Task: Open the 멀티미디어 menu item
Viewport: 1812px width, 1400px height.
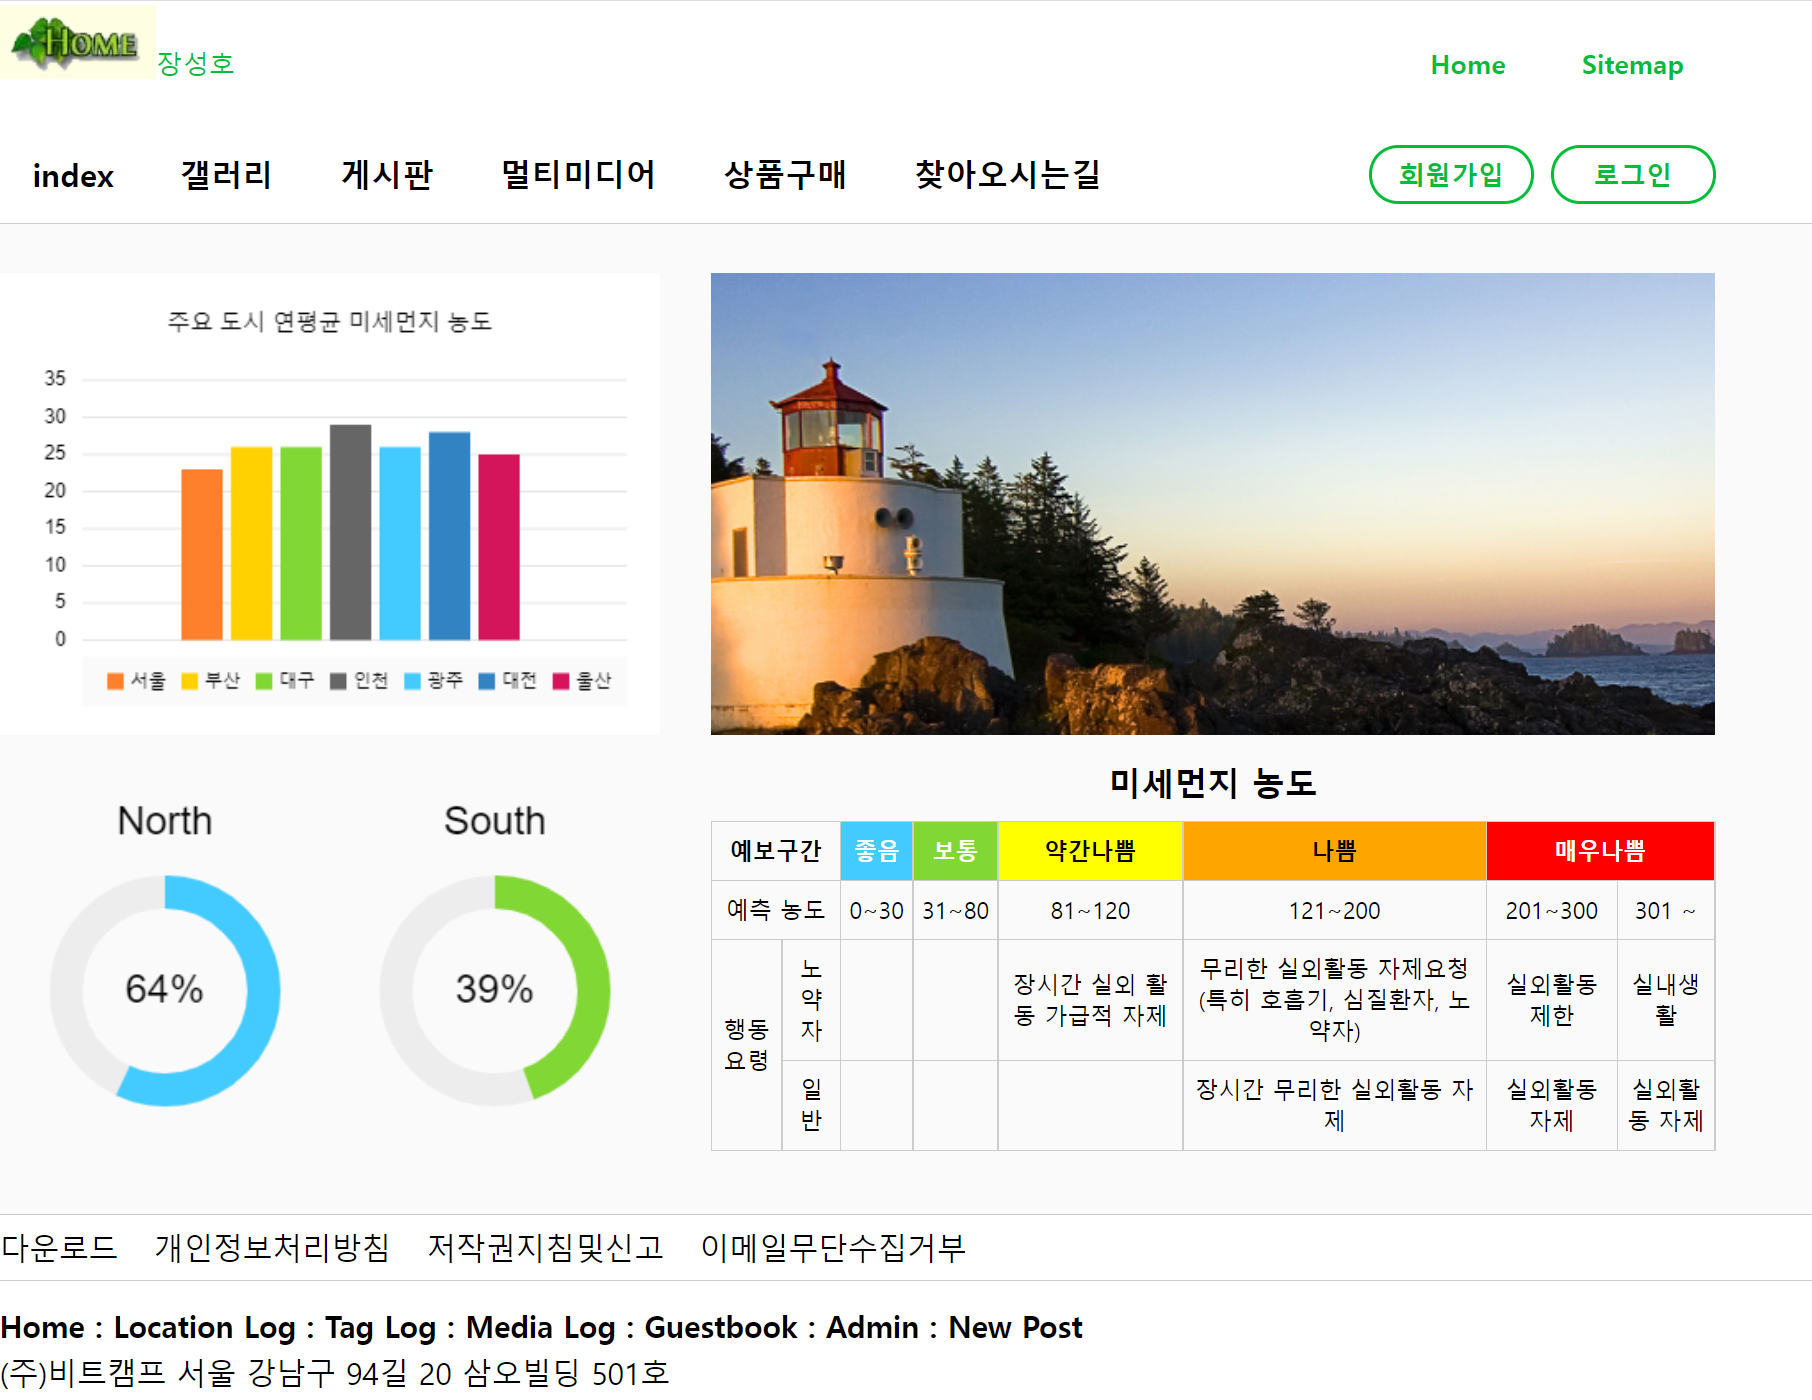Action: 580,175
